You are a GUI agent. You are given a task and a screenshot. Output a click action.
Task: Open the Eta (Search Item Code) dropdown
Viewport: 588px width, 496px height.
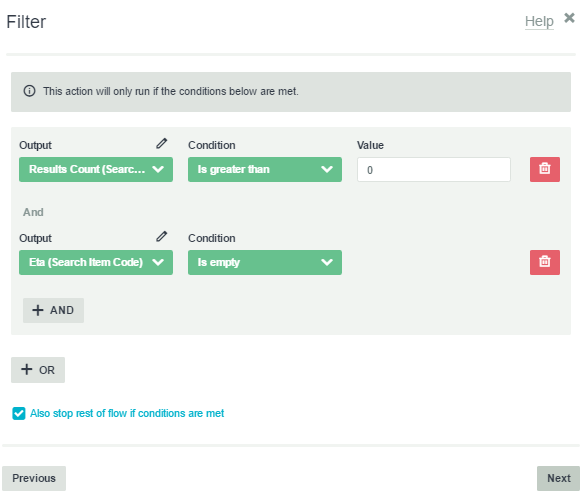(96, 262)
